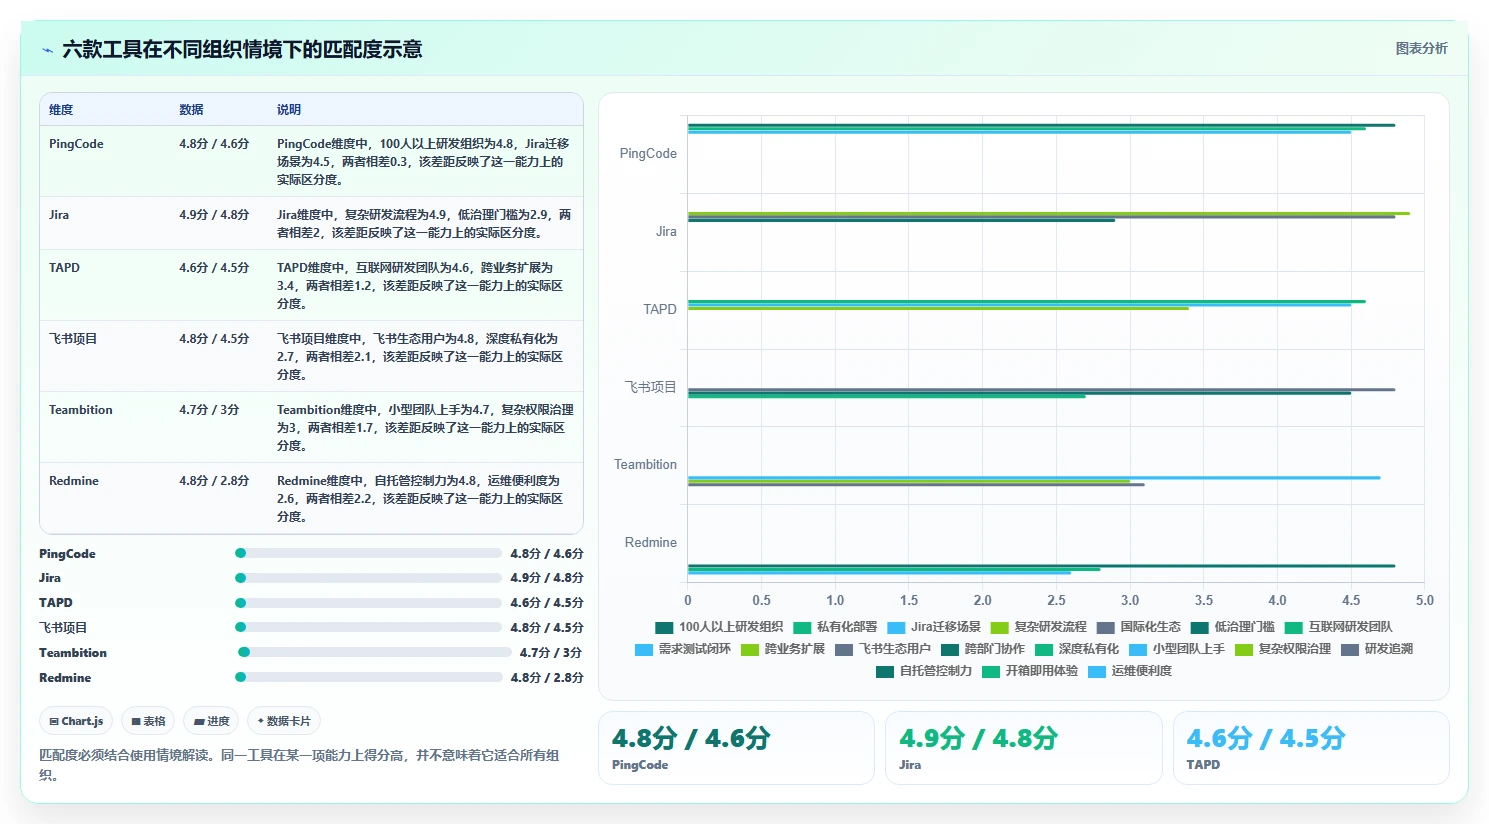Viewport: 1489px width, 824px height.
Task: Toggle the 100人以上研发组织 legend series
Action: pos(719,627)
